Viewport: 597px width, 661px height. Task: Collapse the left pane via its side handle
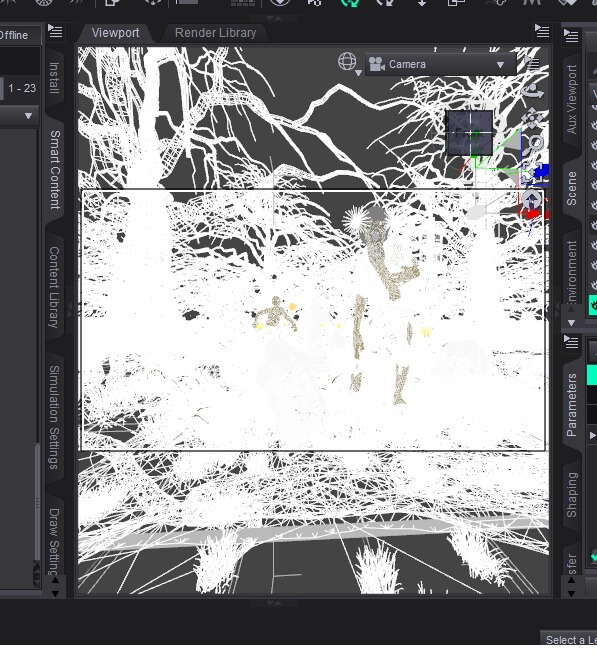[70, 309]
